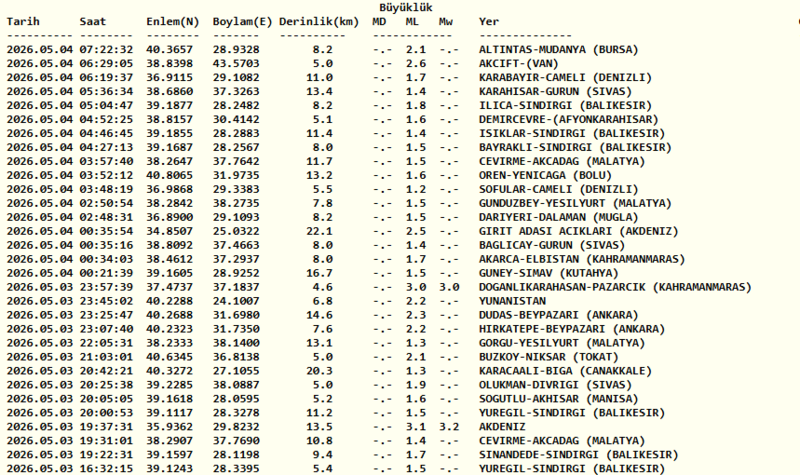This screenshot has height=475, width=800.
Task: Click latitude value 40.8065
Action: pos(169,176)
